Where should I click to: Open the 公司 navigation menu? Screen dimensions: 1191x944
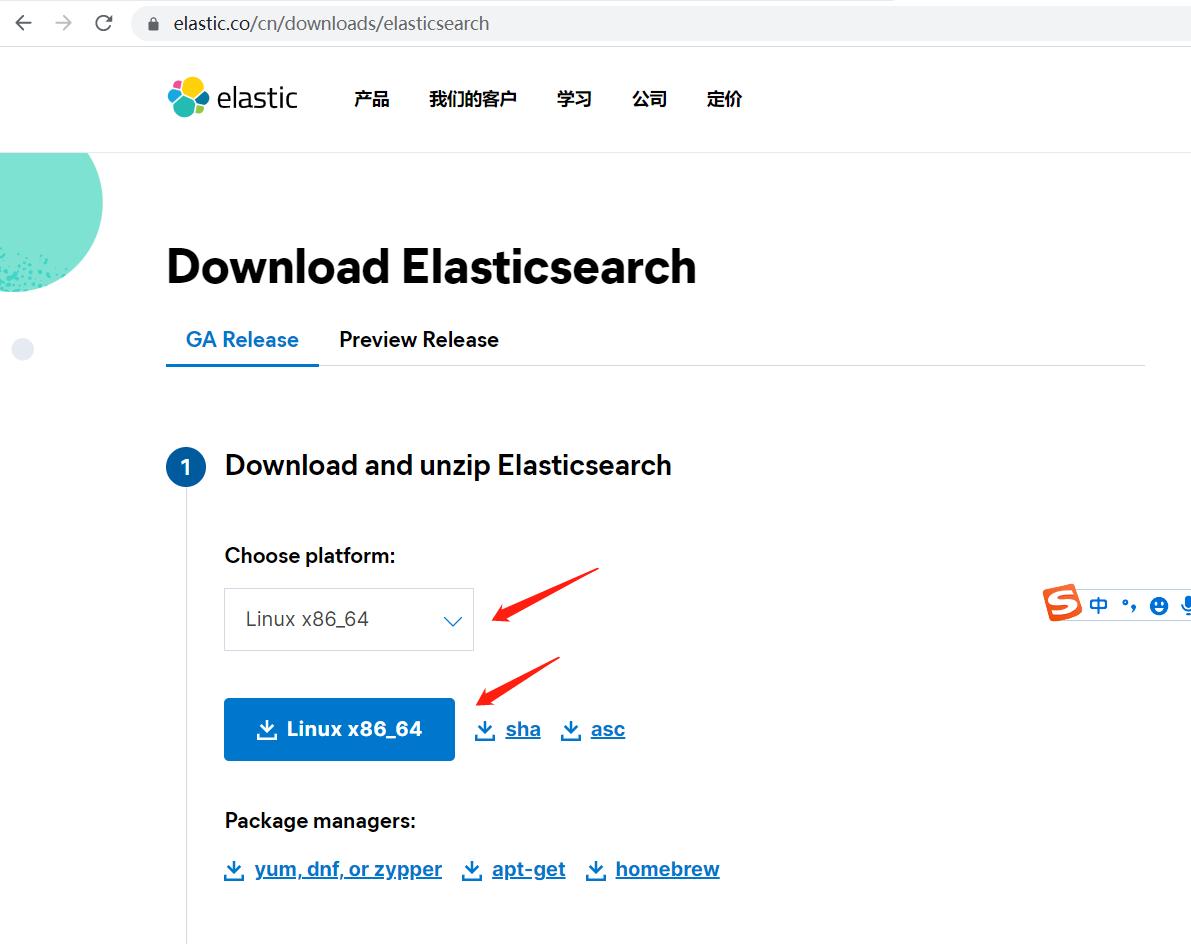coord(649,99)
